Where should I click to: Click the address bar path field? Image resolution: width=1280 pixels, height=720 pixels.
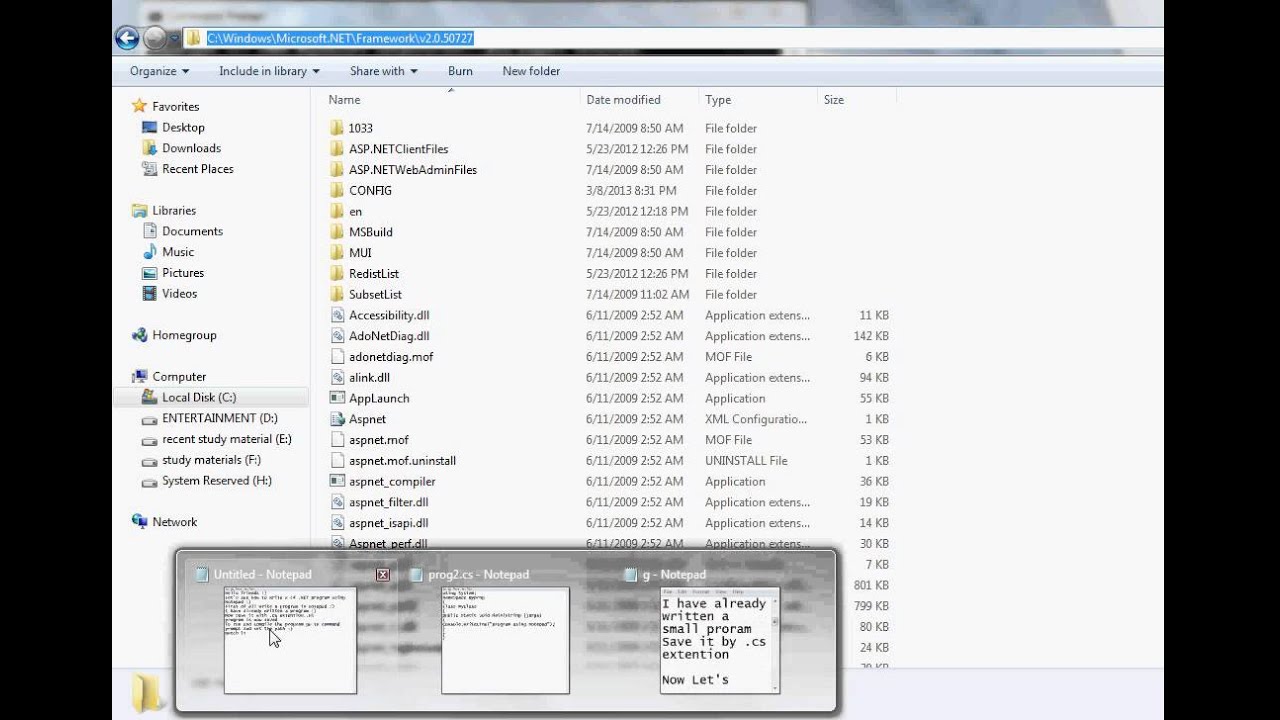(673, 38)
